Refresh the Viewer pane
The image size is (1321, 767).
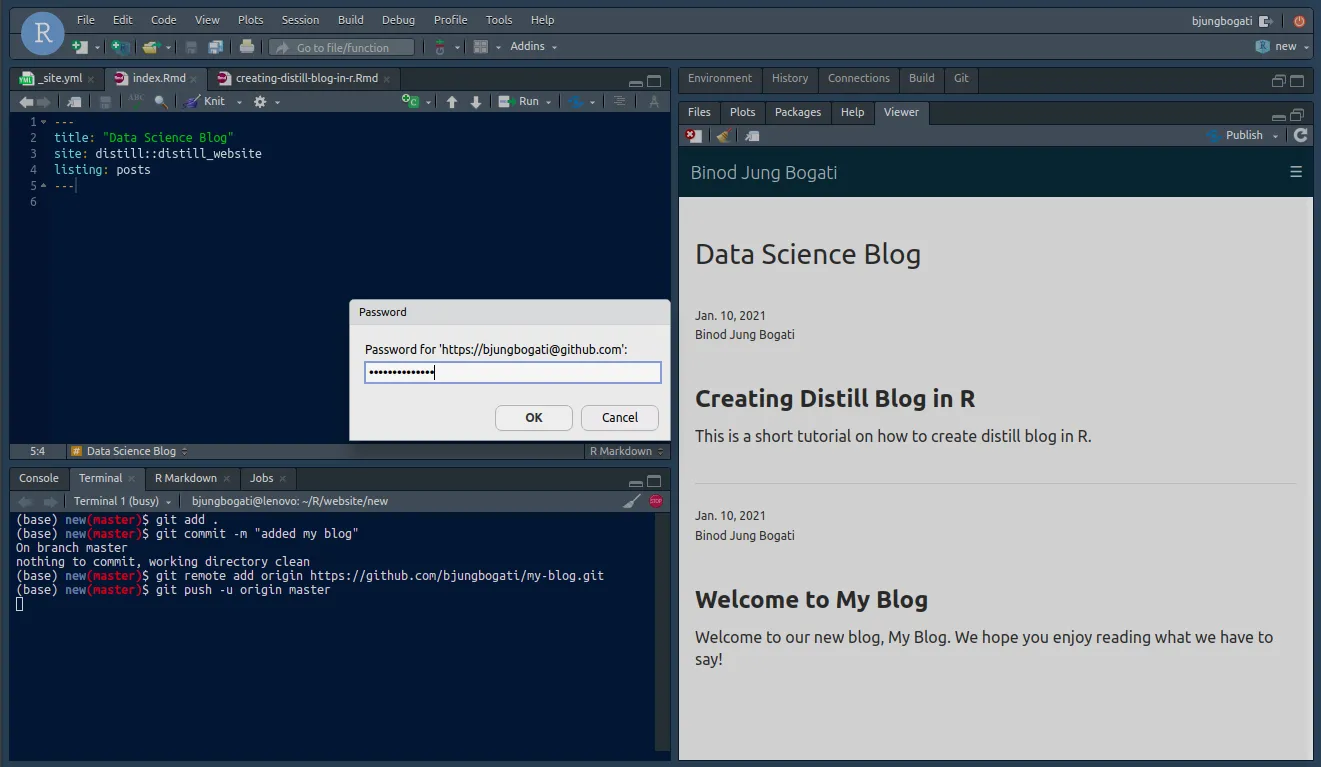click(x=1300, y=135)
